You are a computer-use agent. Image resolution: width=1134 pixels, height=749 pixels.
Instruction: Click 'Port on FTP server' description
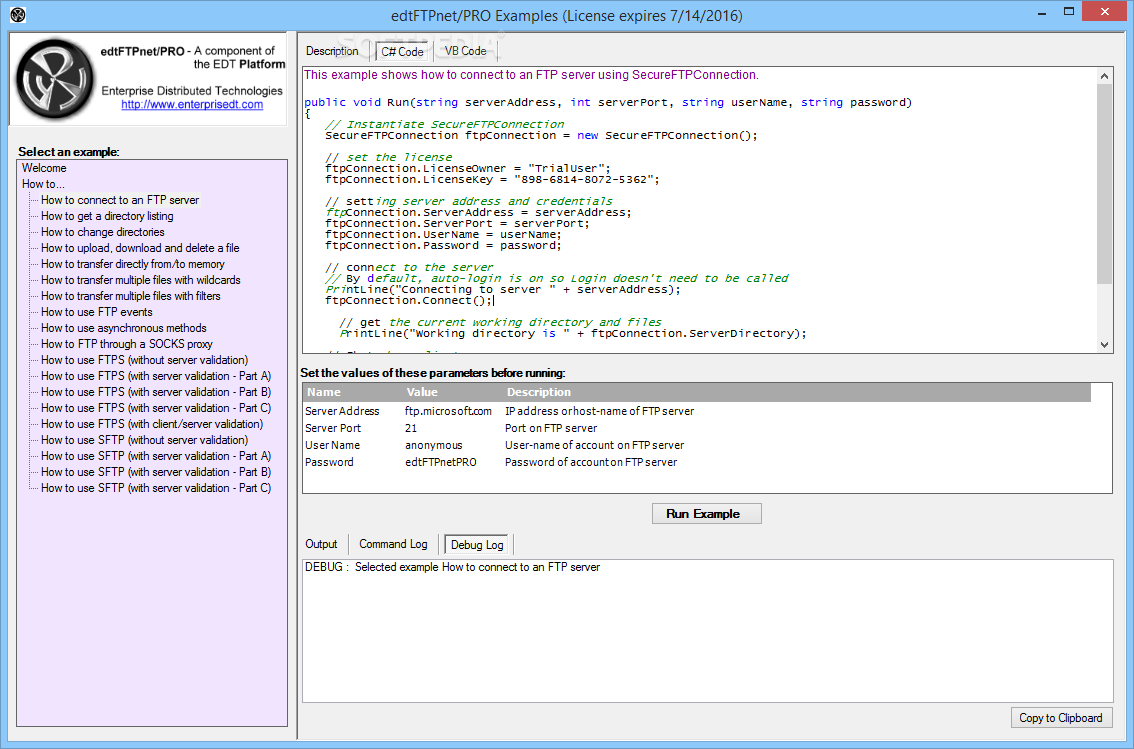(x=551, y=428)
